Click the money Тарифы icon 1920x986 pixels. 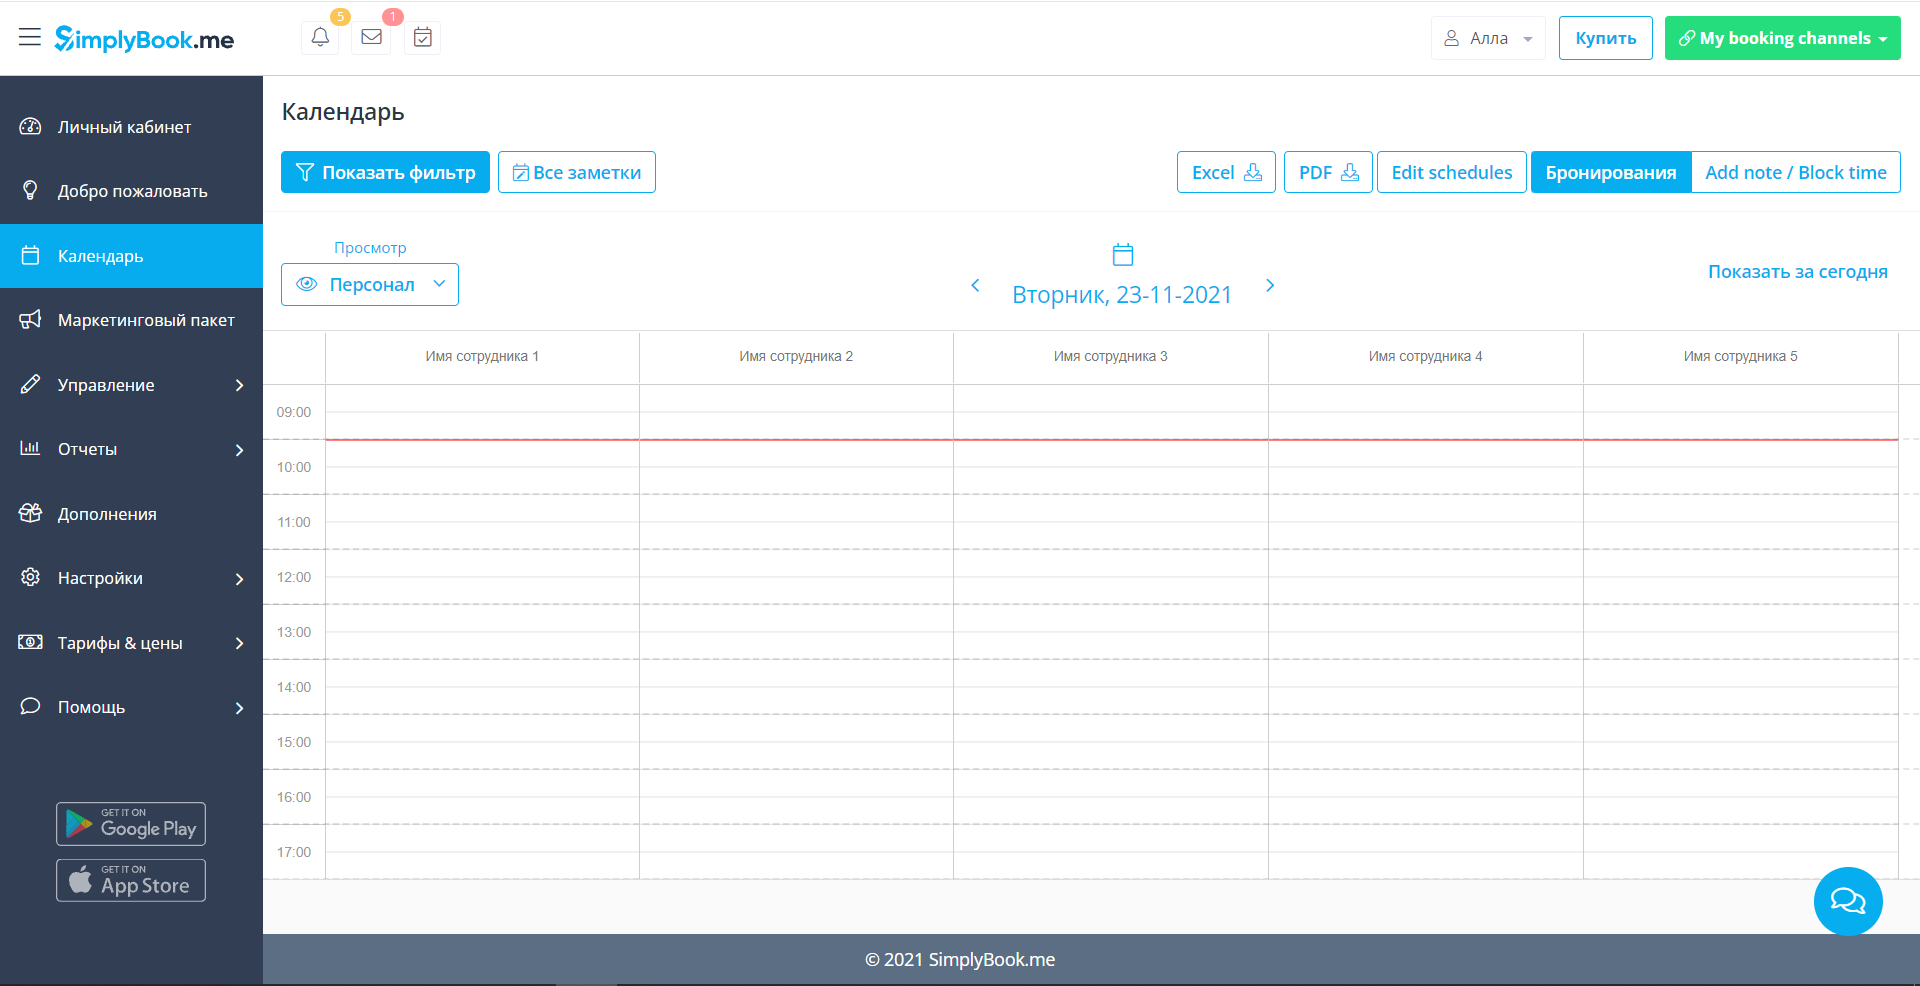(30, 642)
